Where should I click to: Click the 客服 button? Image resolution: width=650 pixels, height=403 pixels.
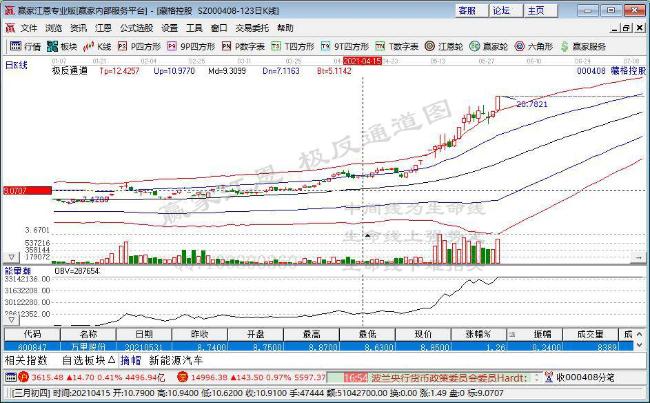click(x=471, y=10)
